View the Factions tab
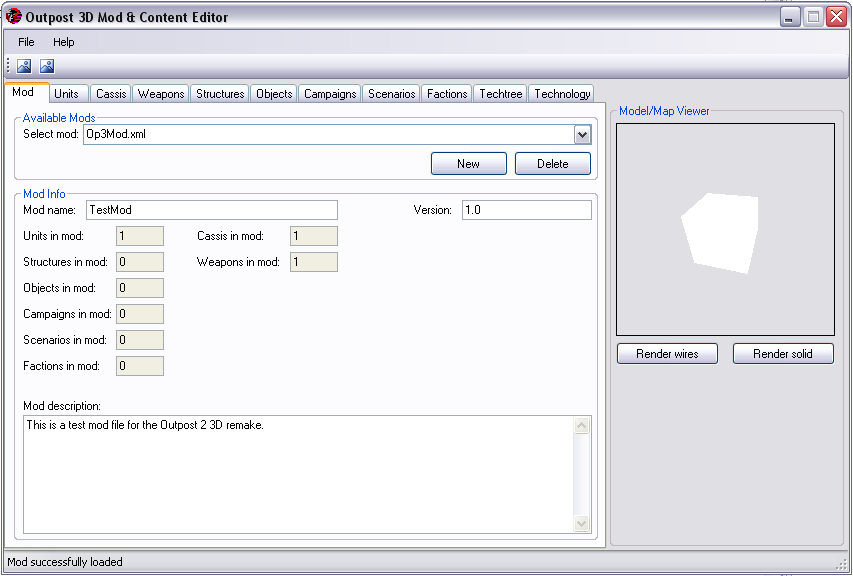 coord(447,94)
